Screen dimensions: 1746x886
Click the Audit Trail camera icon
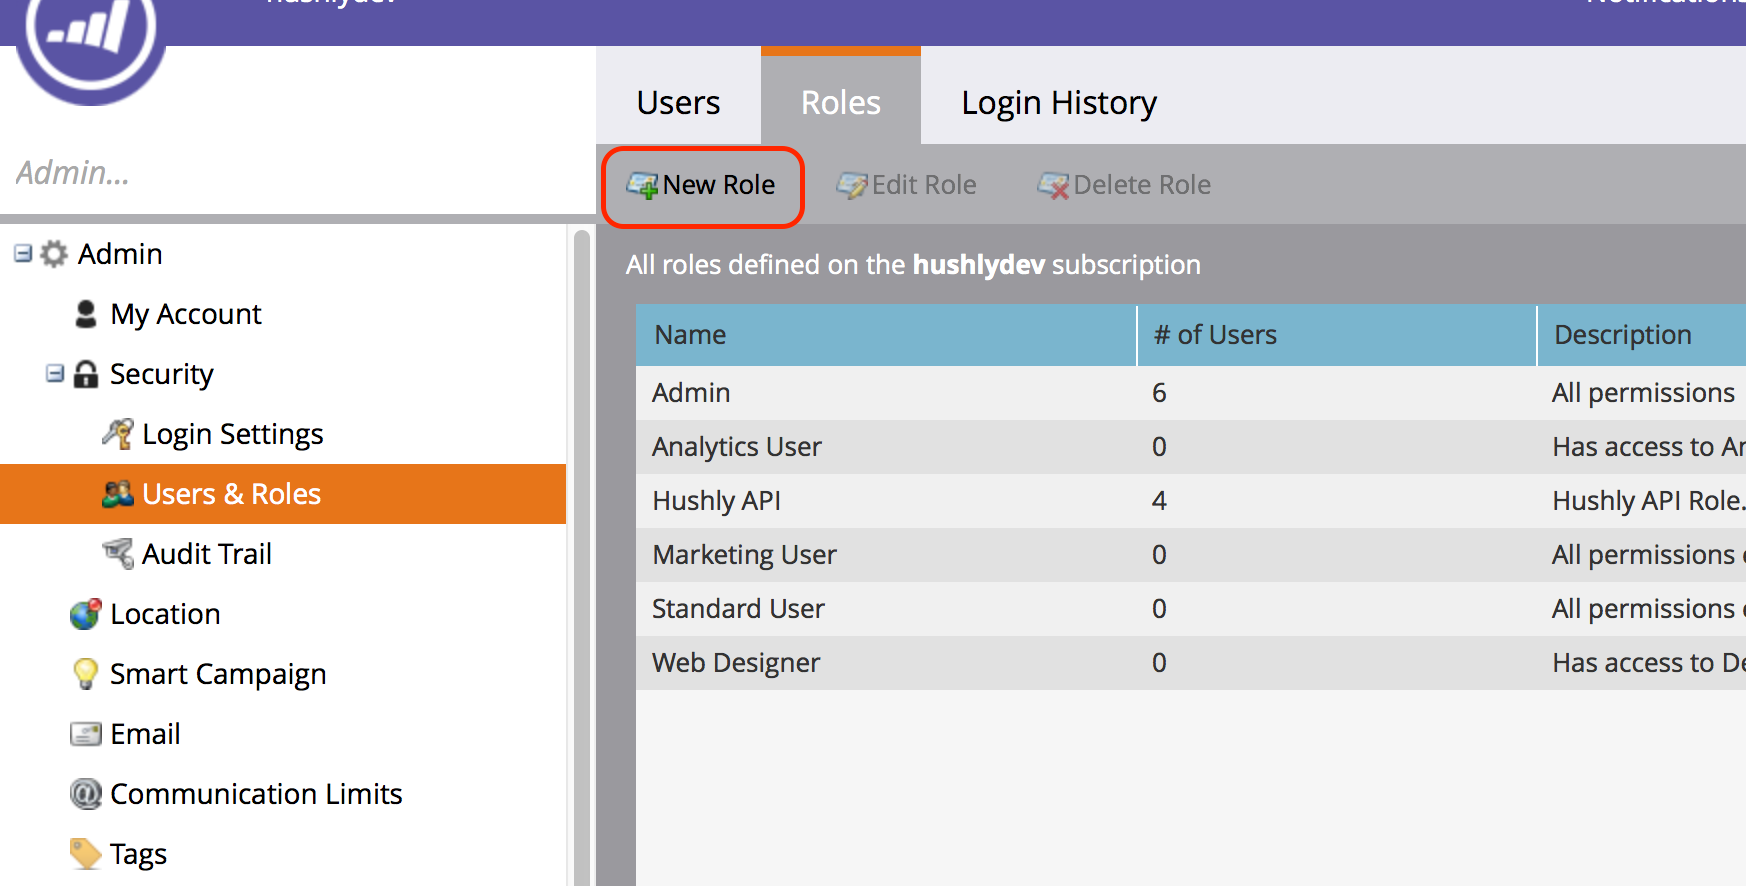pyautogui.click(x=118, y=553)
